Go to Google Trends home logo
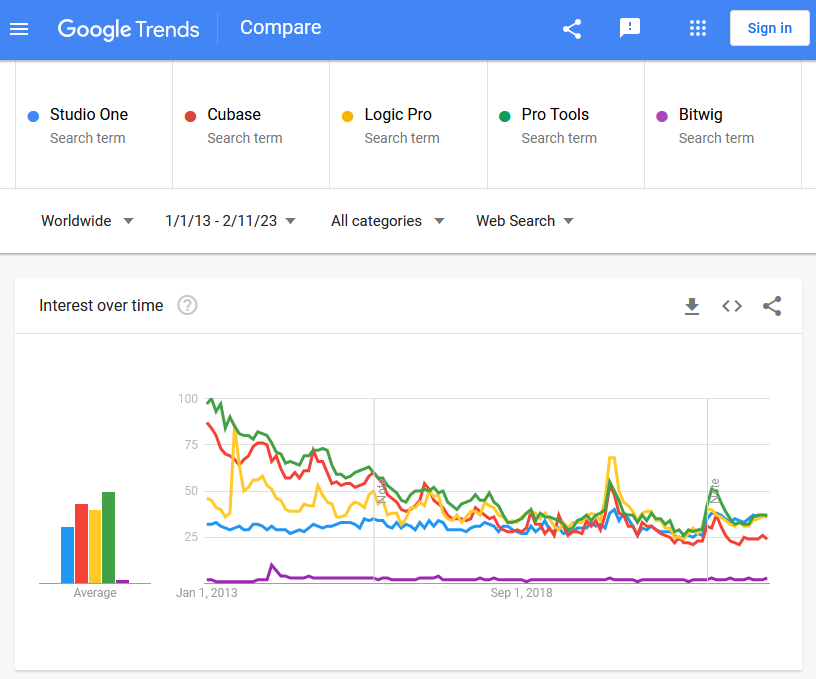Screen dimensions: 816x679 [128, 29]
